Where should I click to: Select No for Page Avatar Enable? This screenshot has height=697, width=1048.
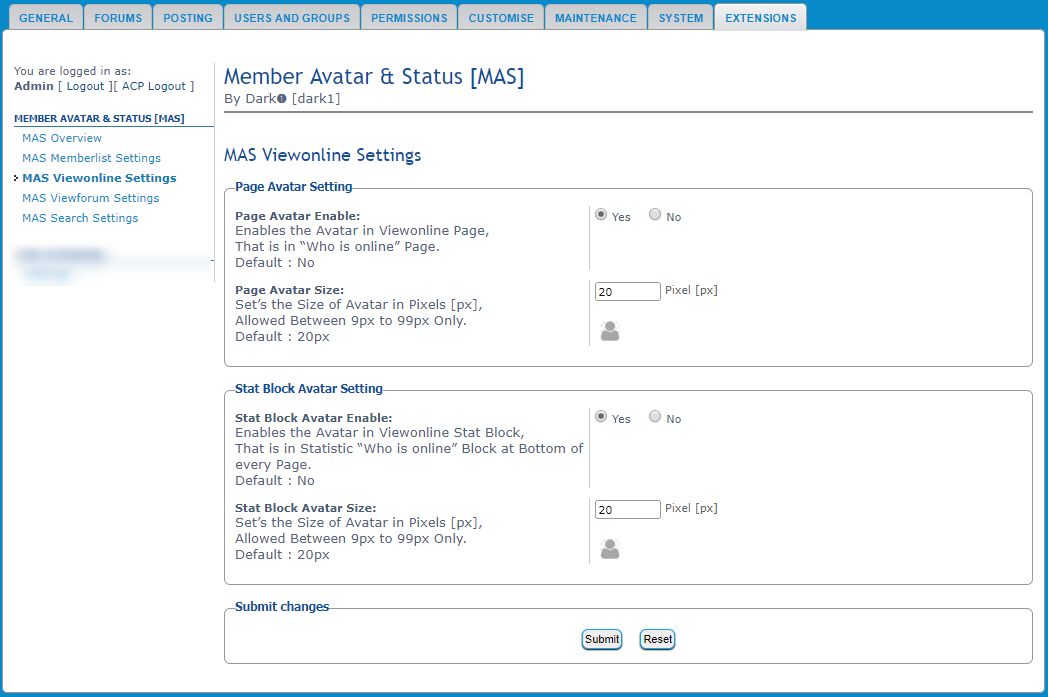pos(655,215)
